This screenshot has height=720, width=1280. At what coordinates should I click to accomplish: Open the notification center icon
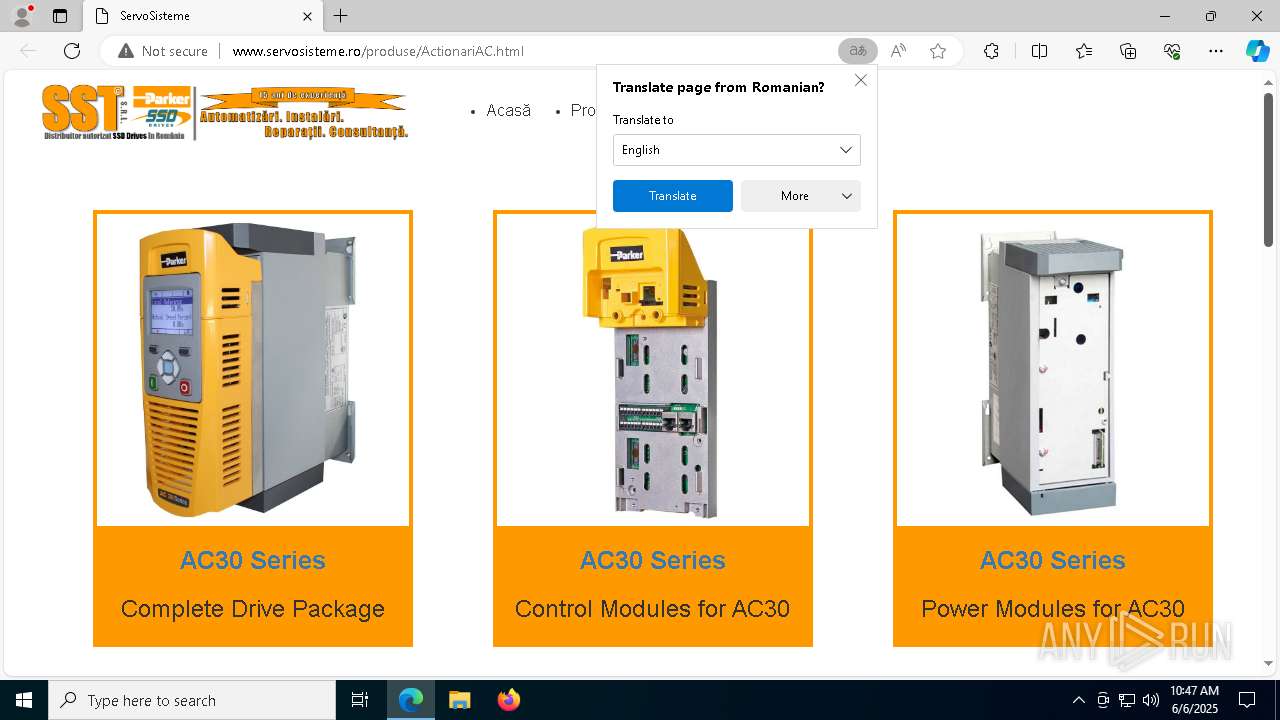coord(1247,700)
